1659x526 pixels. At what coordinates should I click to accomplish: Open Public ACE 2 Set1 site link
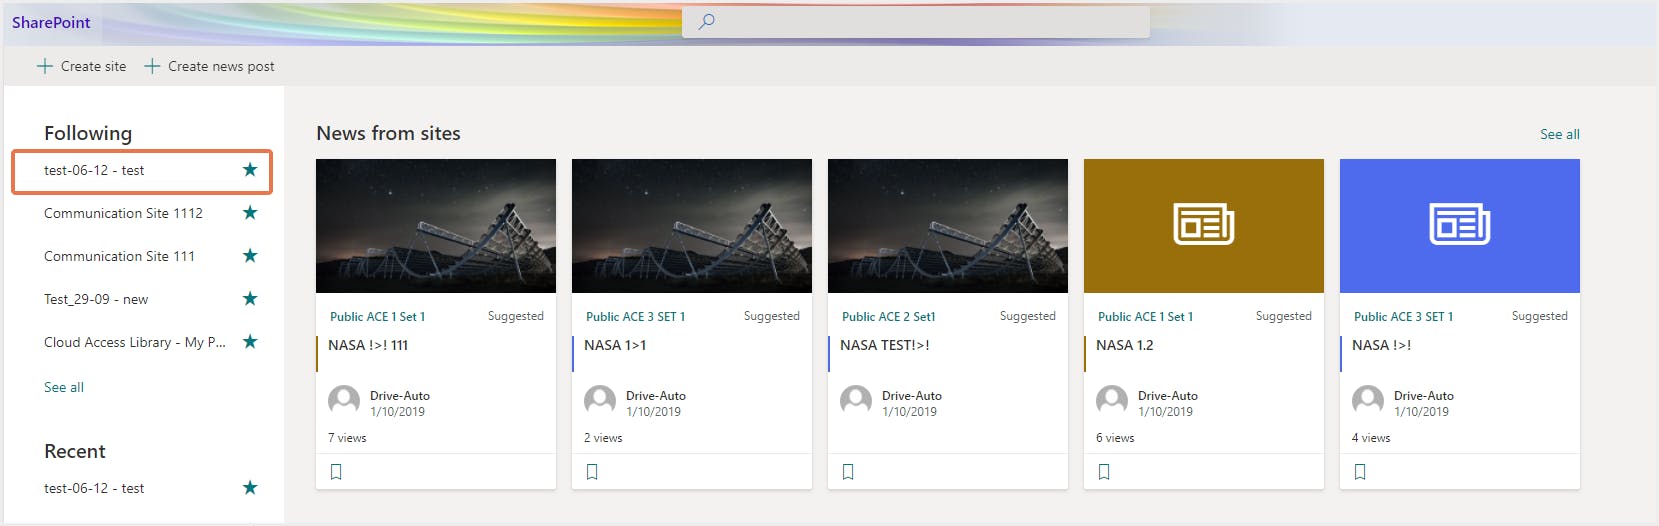888,316
